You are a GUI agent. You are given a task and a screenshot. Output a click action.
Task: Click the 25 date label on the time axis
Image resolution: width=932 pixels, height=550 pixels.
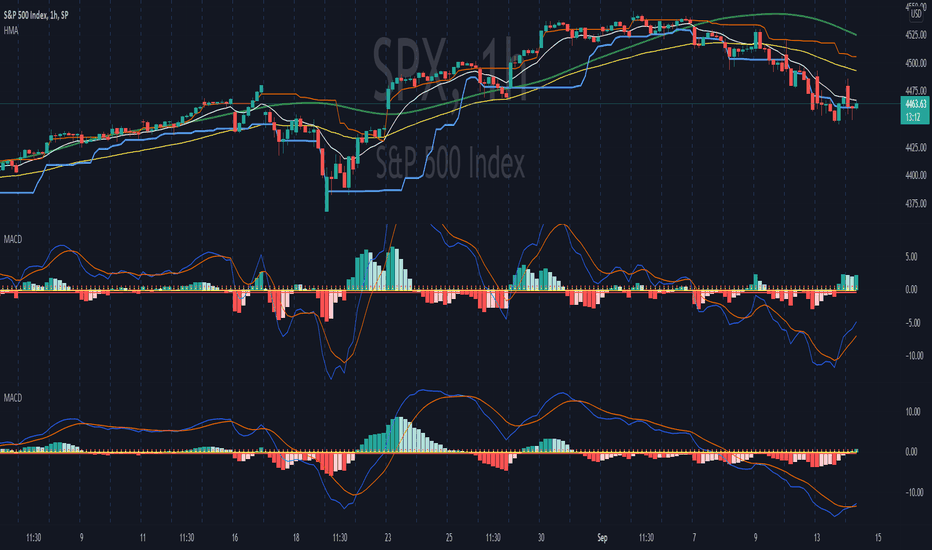[449, 538]
